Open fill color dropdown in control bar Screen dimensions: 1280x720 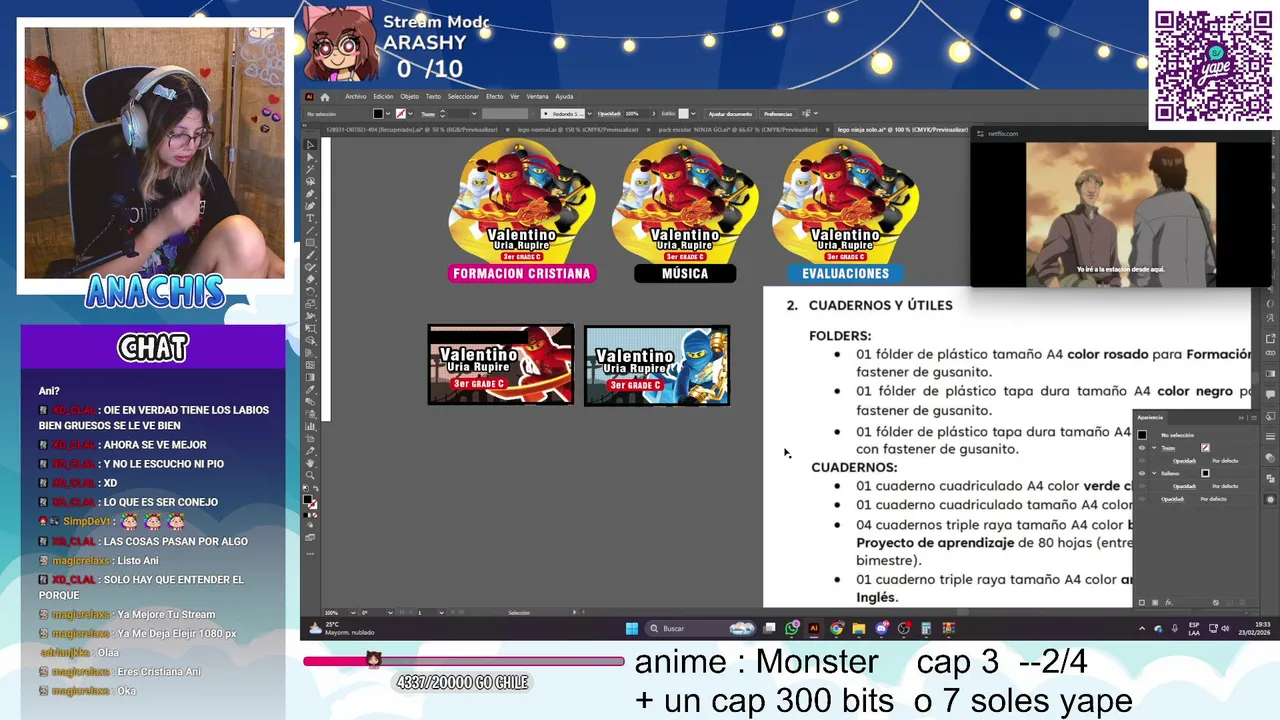388,114
